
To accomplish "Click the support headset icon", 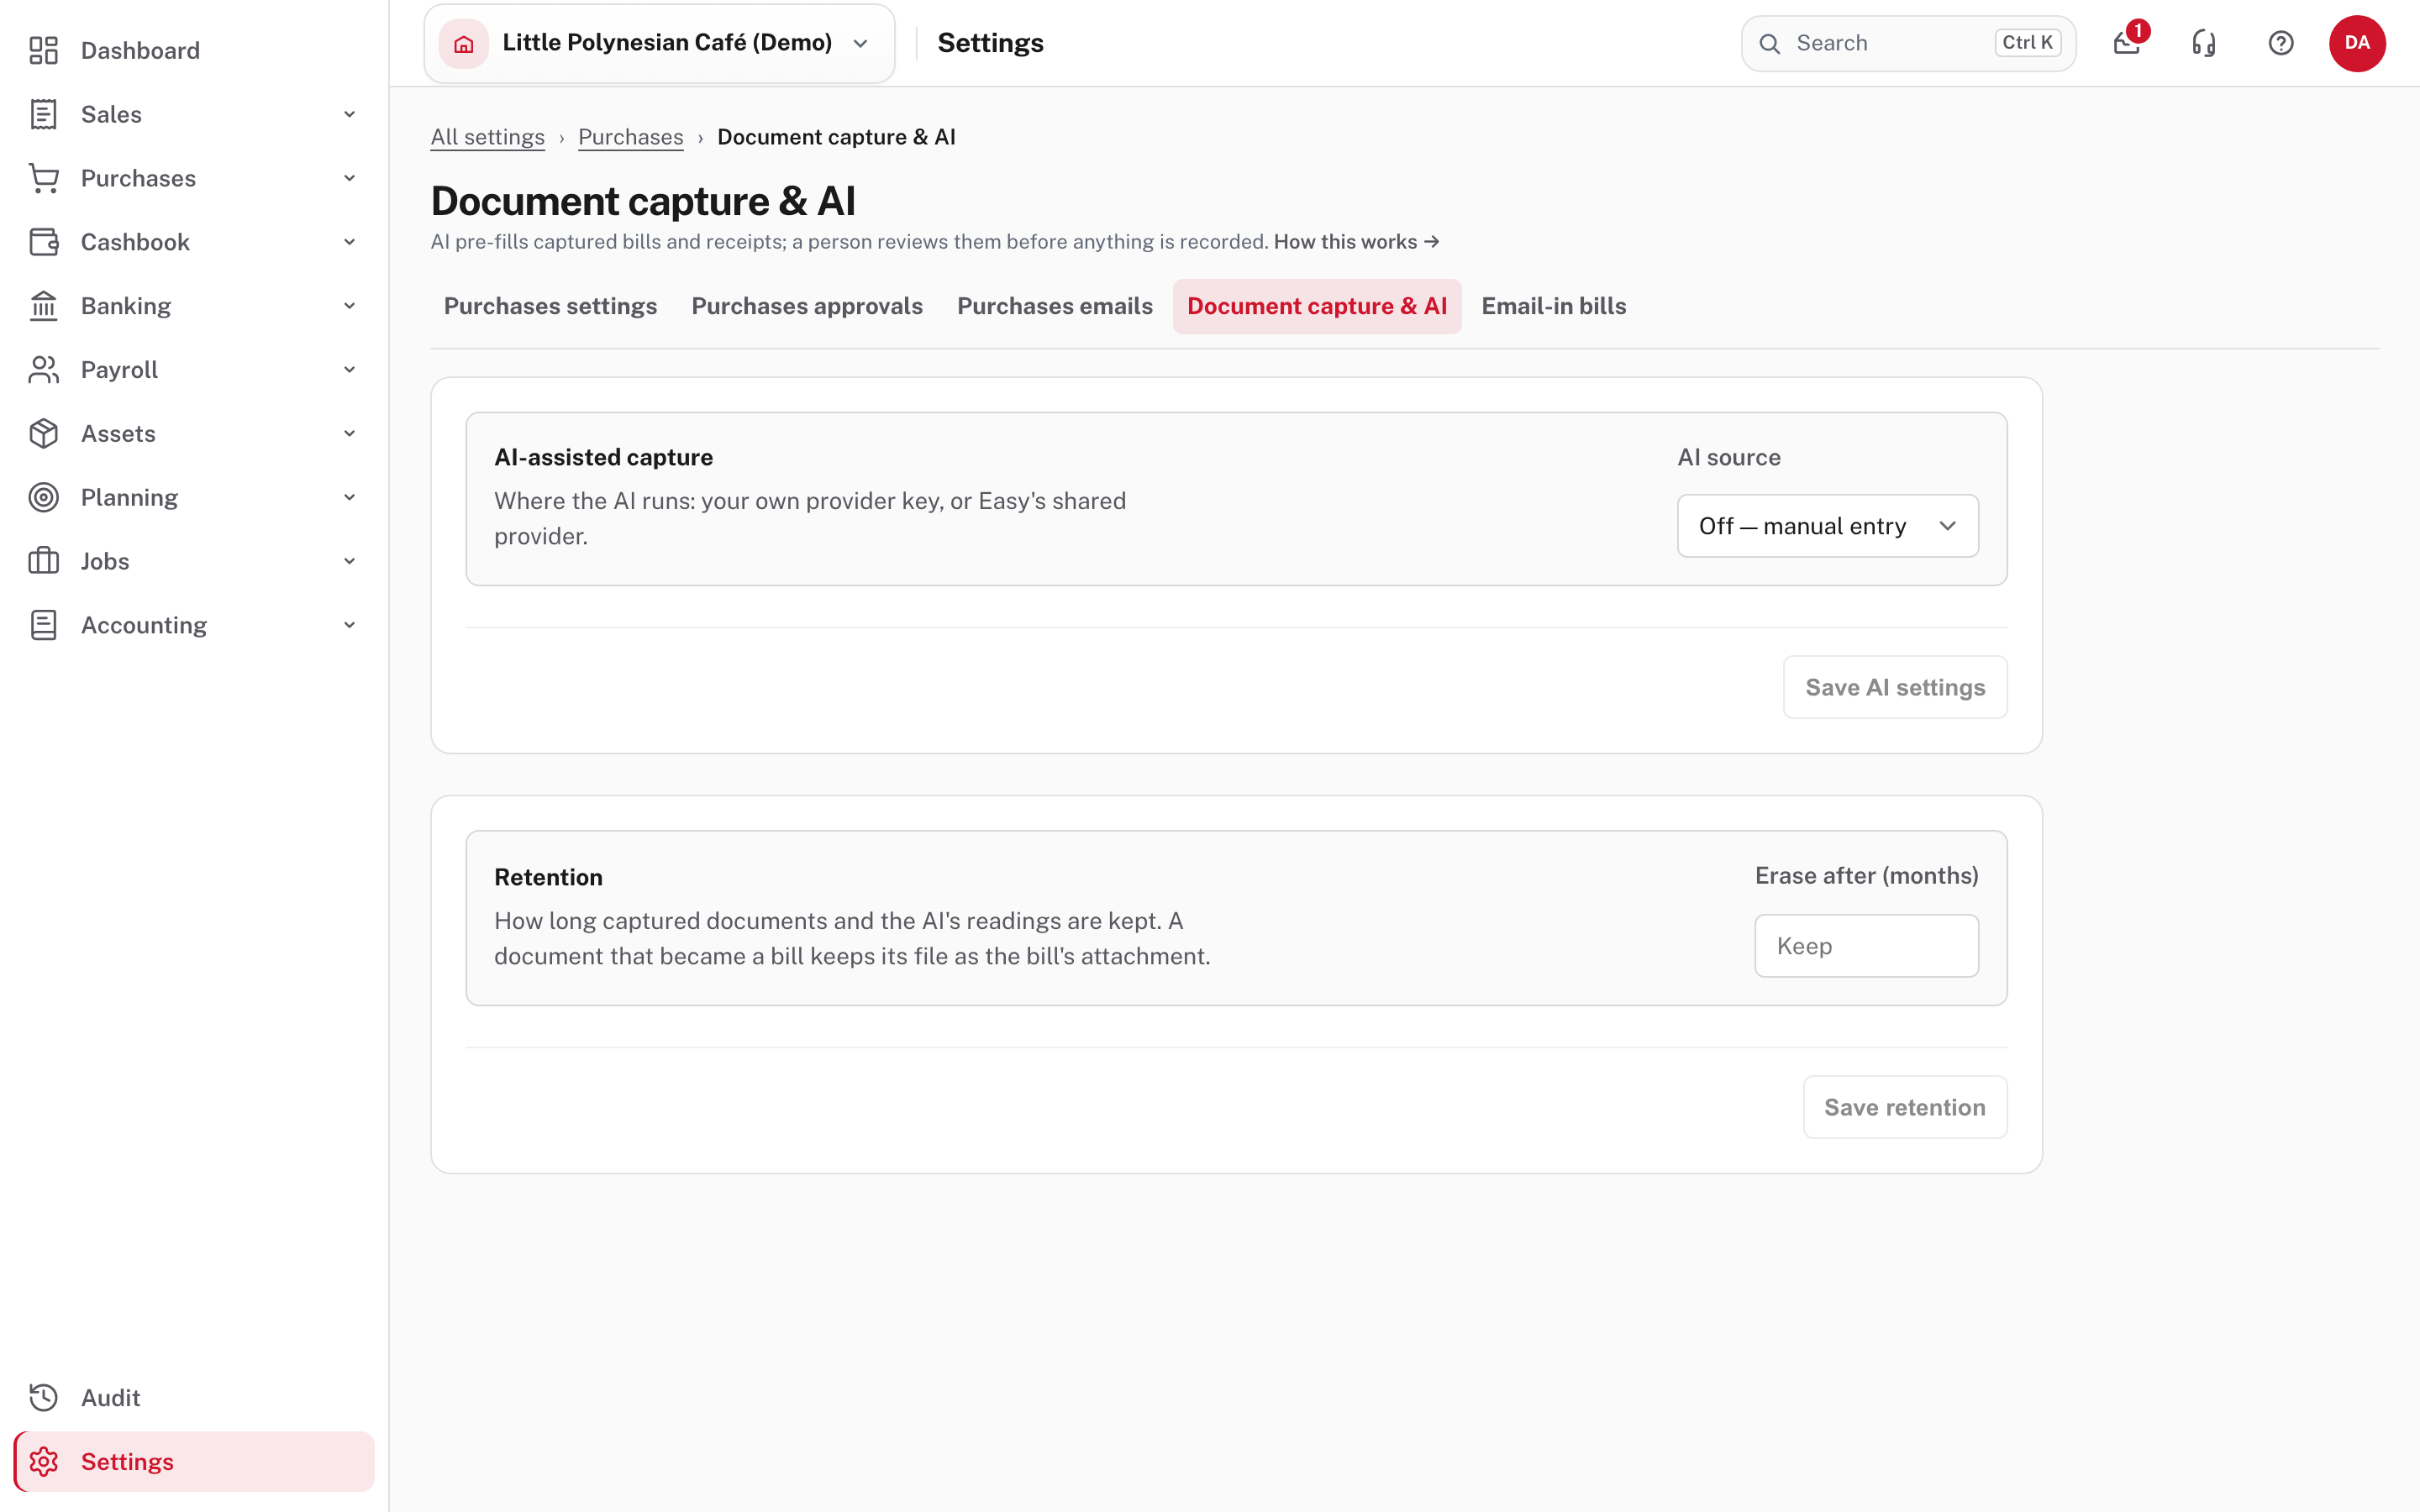I will click(2204, 43).
